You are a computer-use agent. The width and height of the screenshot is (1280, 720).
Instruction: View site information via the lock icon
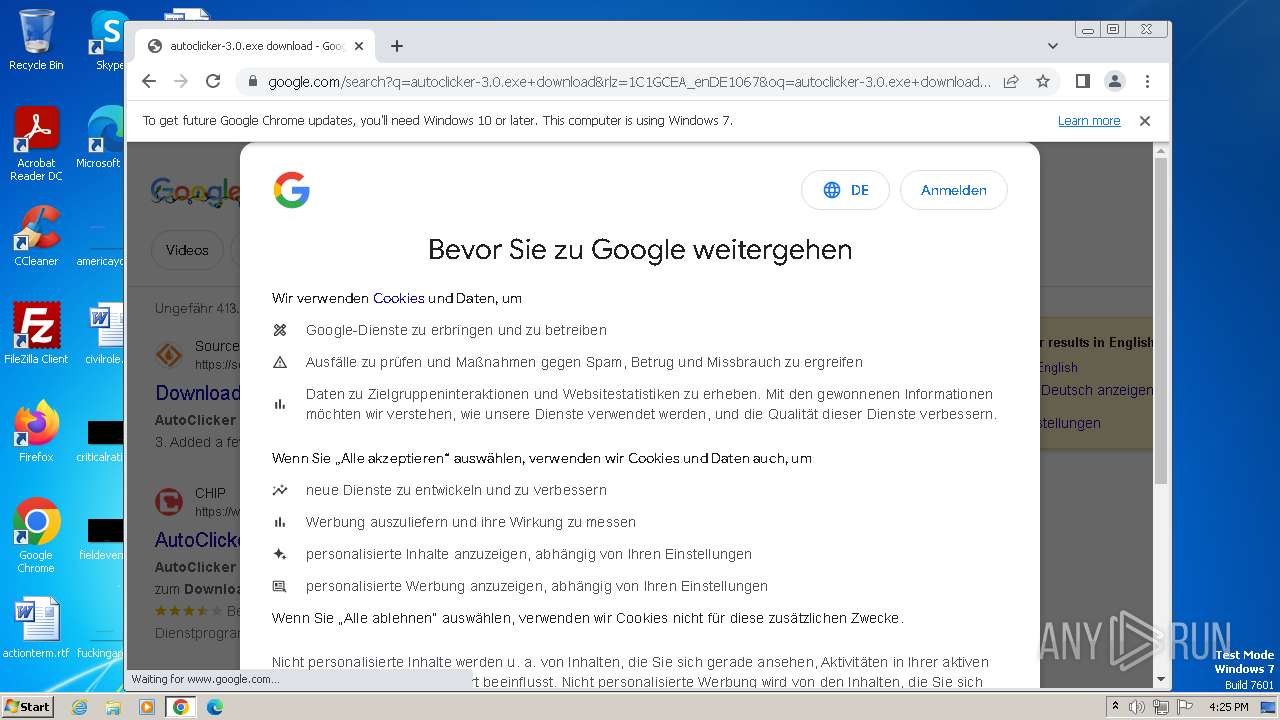(253, 81)
